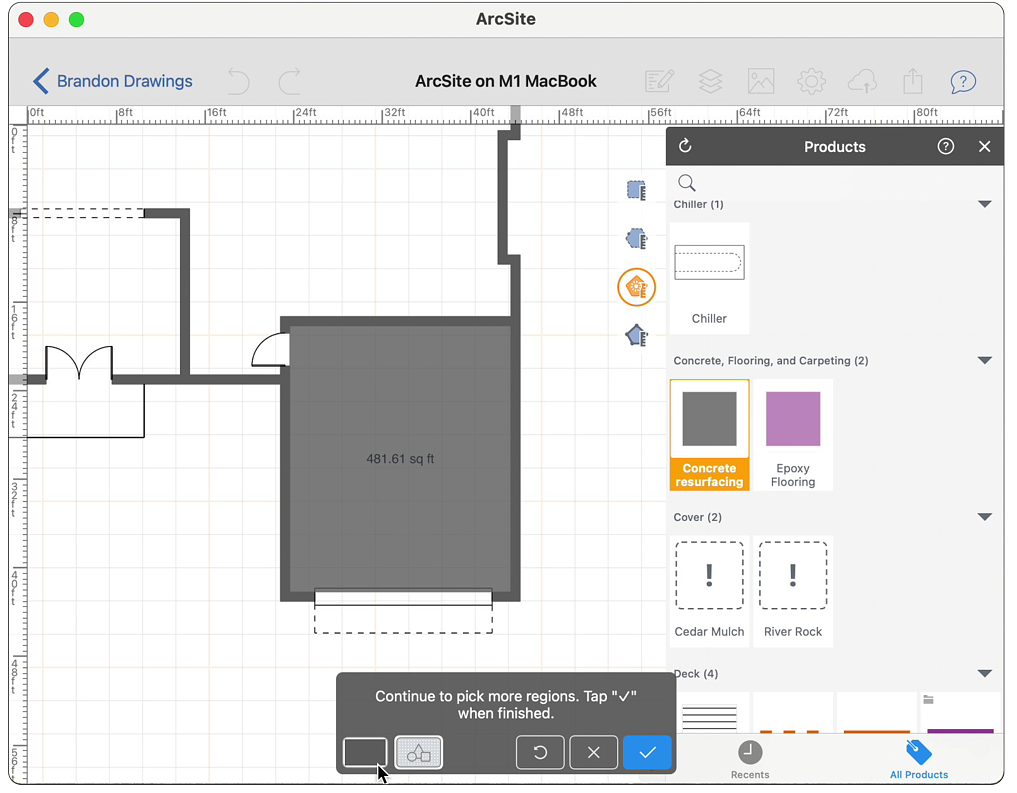This screenshot has width=1017, height=793.
Task: Click the 481.61 sq ft area label
Action: (400, 458)
